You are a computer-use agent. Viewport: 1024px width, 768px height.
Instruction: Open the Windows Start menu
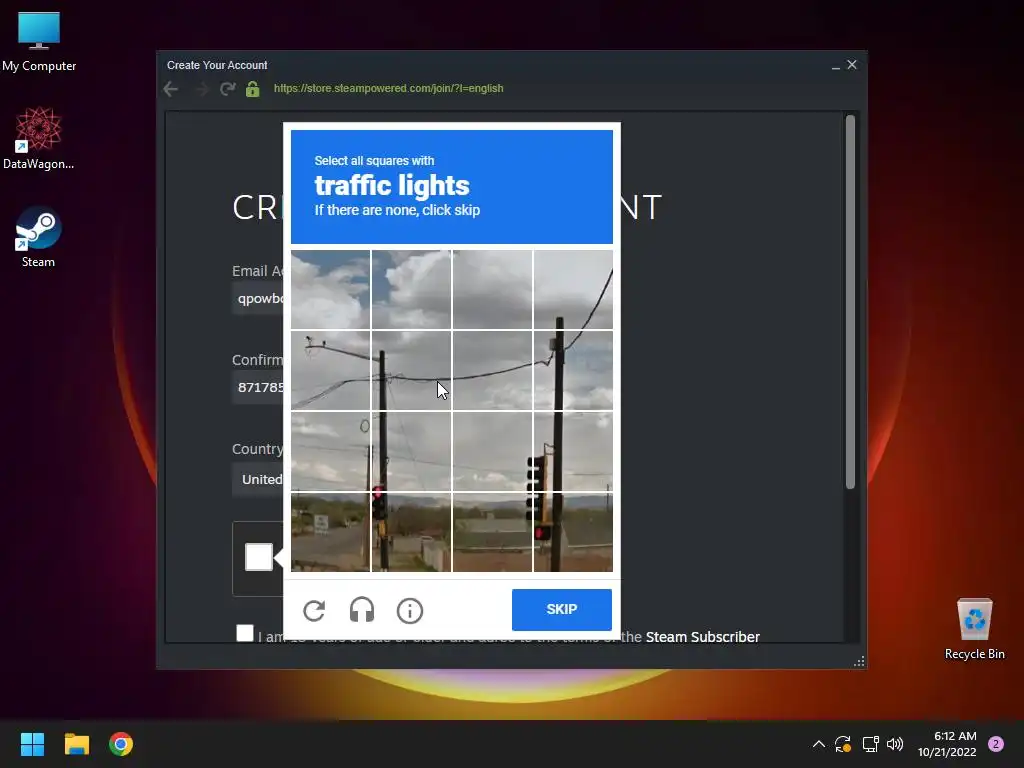[x=32, y=744]
